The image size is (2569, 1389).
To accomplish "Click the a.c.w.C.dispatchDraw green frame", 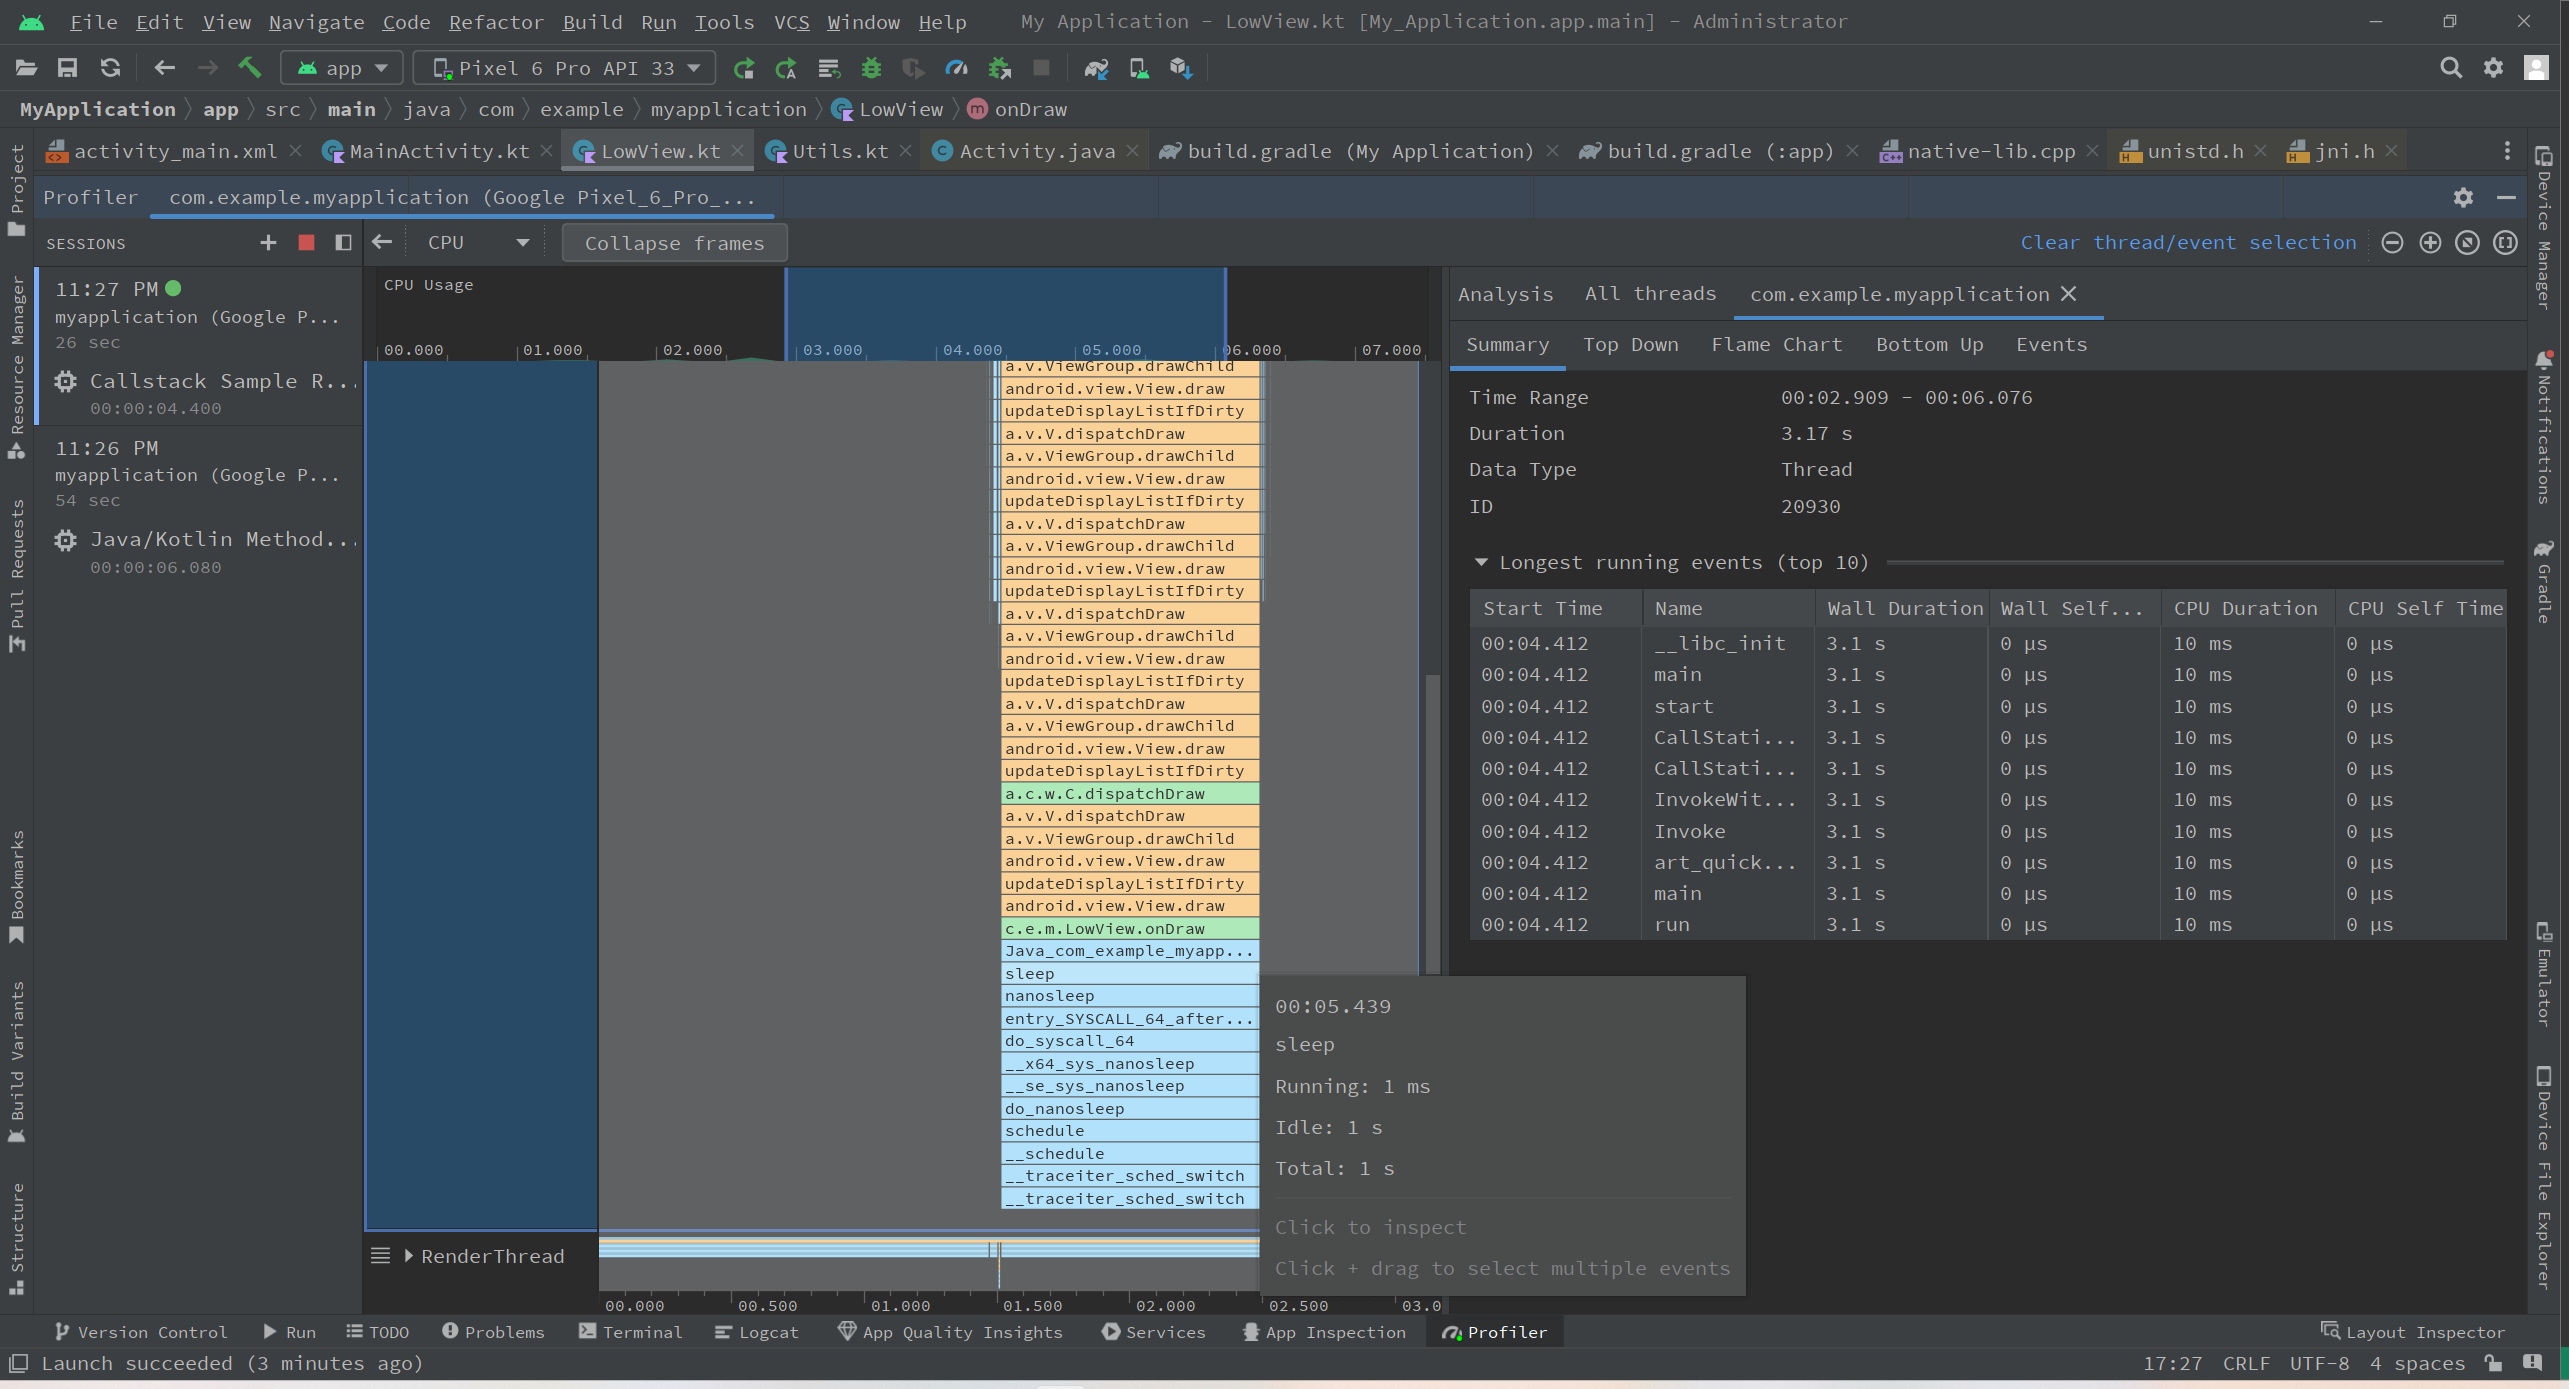I will tap(1130, 794).
